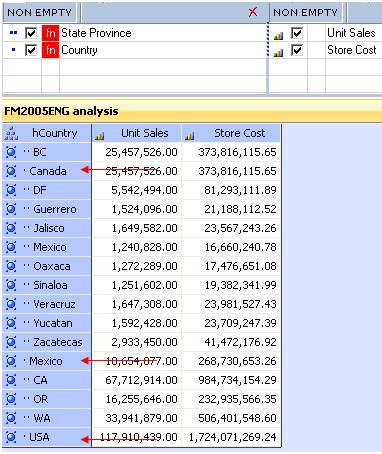Select the Zacatecas row label

click(x=58, y=342)
